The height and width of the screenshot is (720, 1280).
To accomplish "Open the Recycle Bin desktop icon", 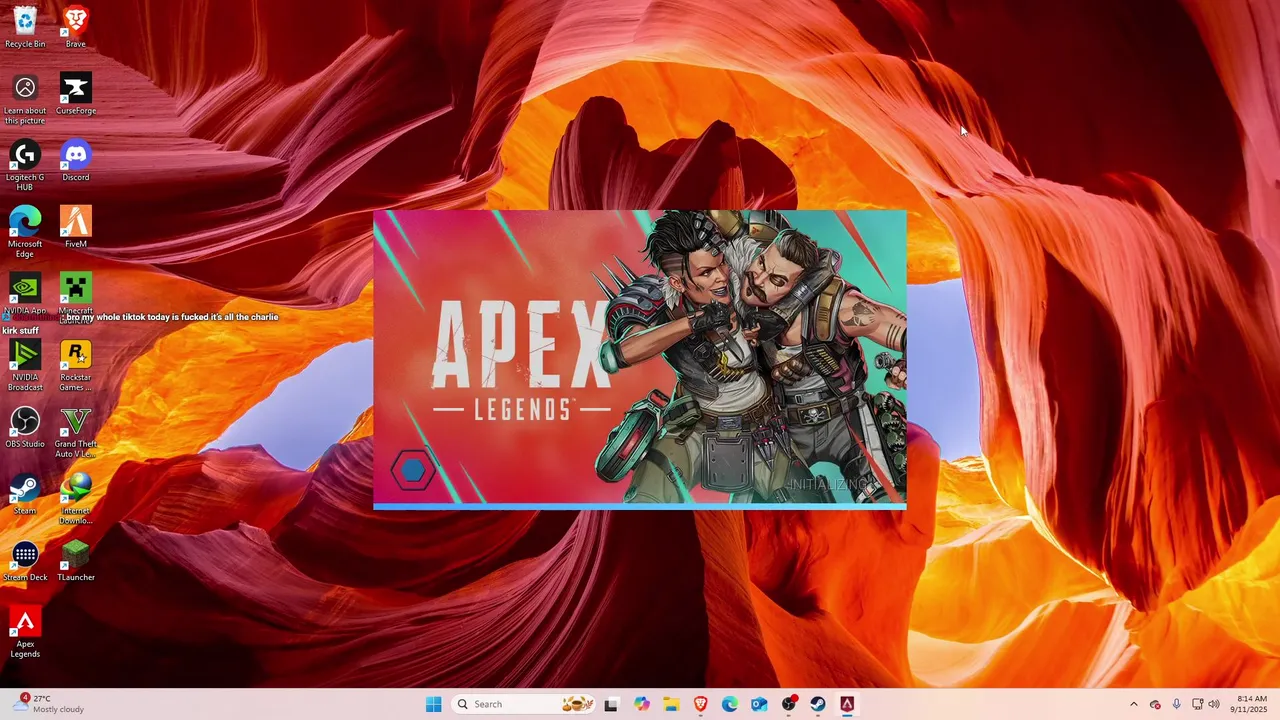I will click(25, 27).
